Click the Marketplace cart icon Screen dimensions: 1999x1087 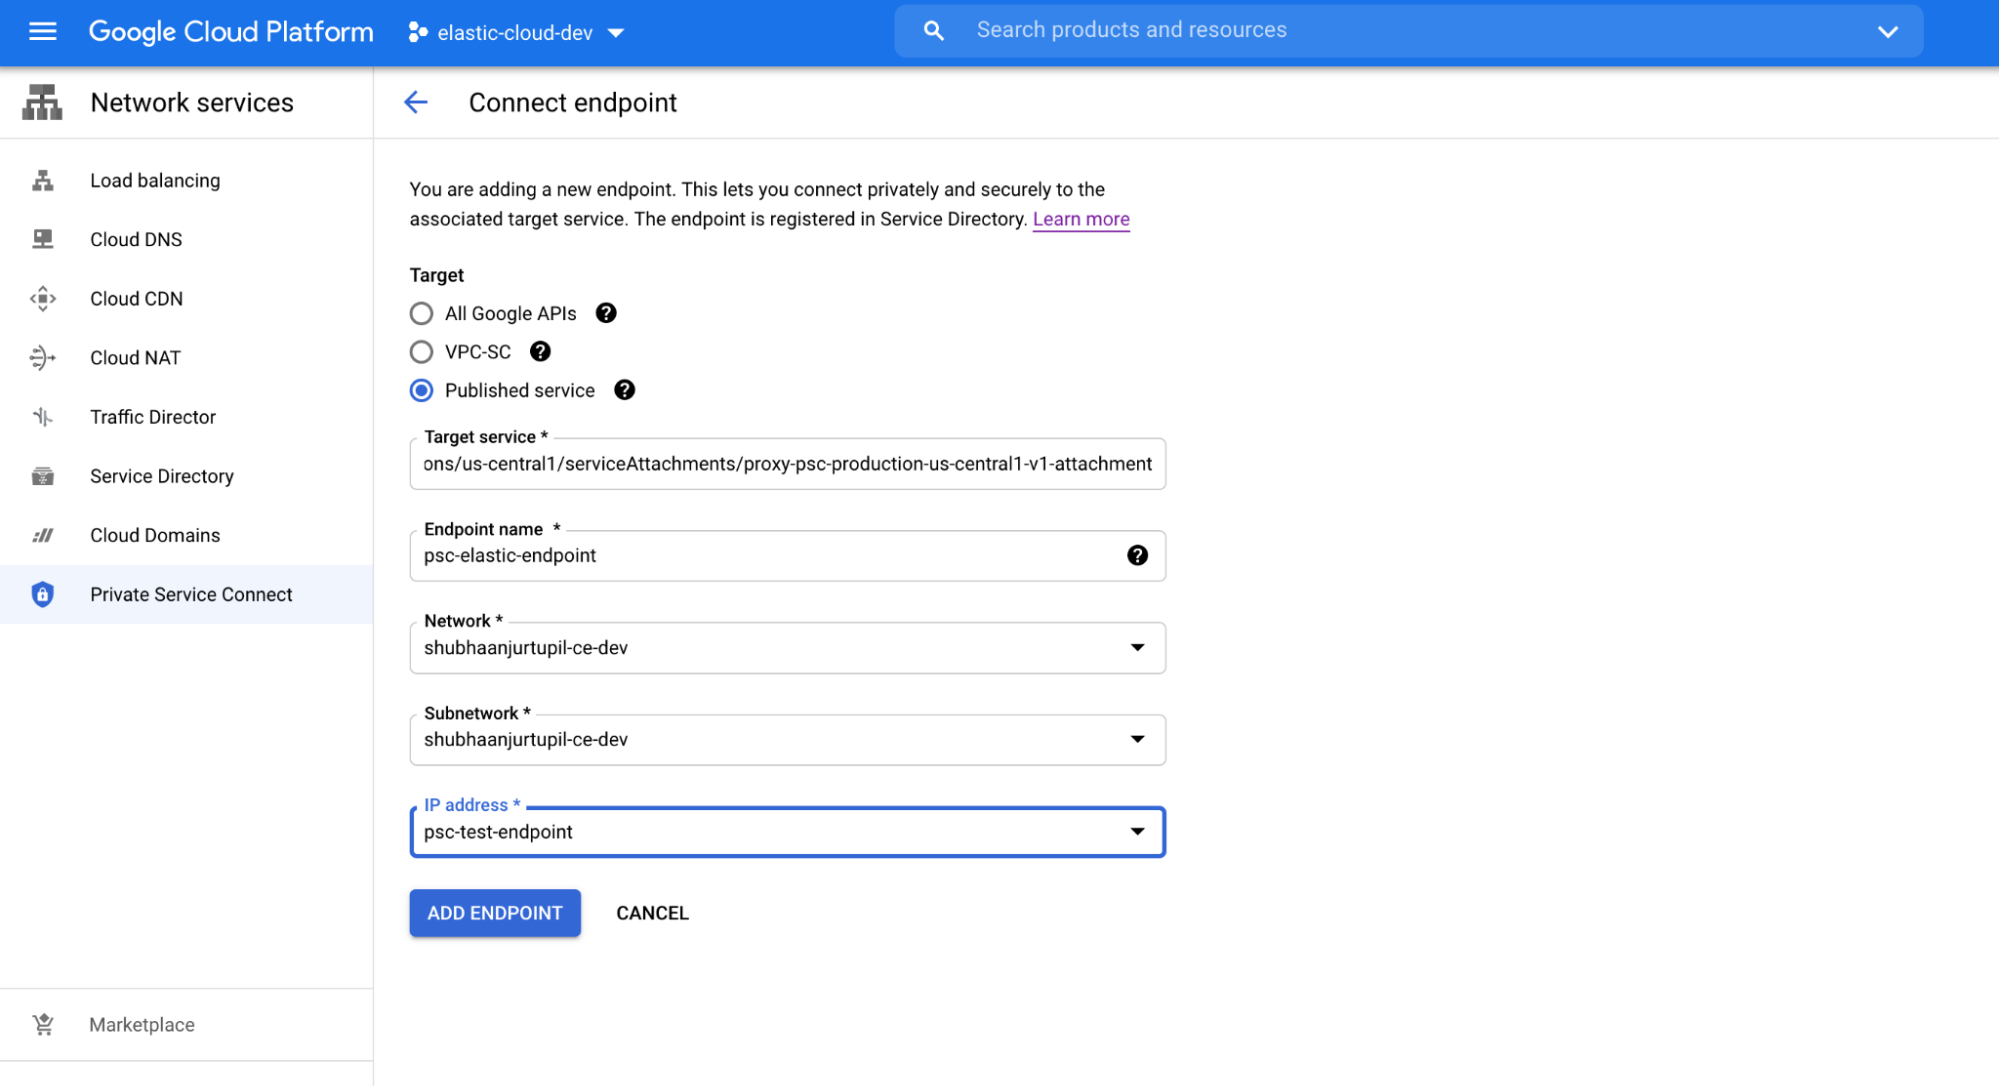coord(43,1025)
